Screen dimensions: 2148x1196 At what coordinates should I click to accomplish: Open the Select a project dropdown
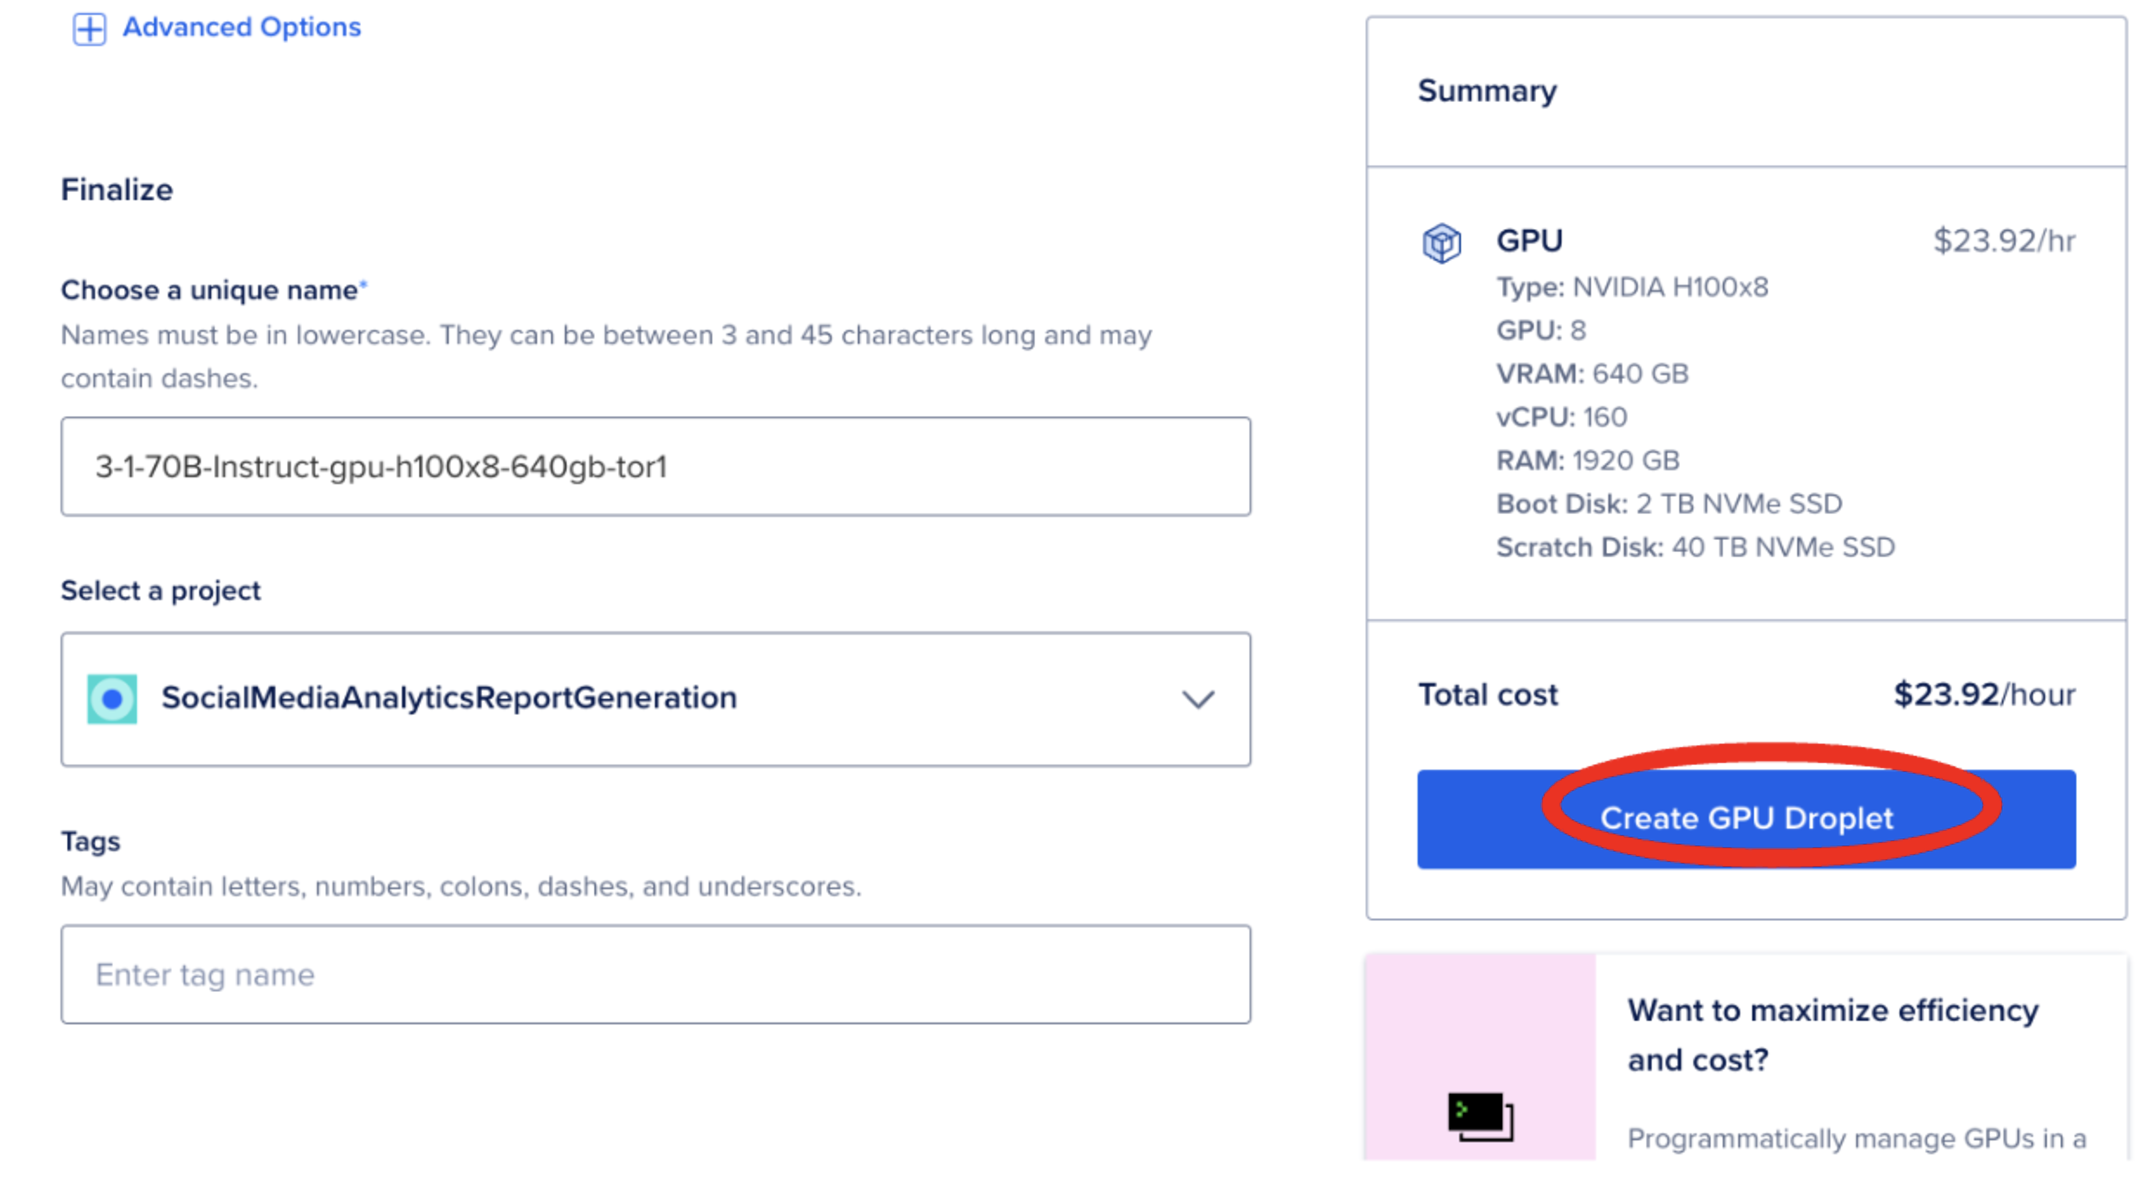655,699
